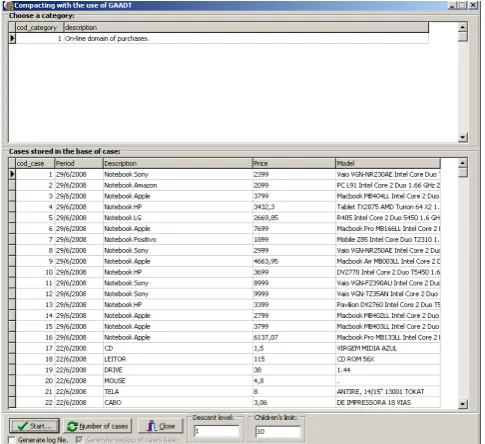Click row selector for case 10
This screenshot has width=485, height=444.
(12, 272)
